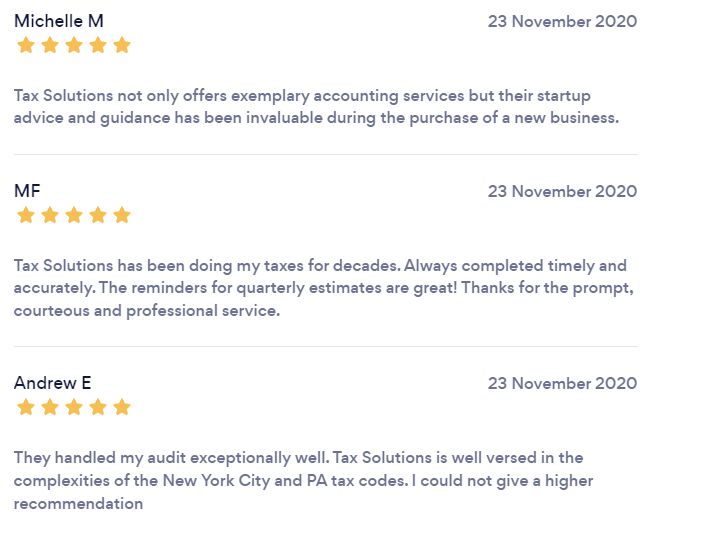Click the date on MF's review
The width and height of the screenshot is (716, 539).
coord(562,191)
